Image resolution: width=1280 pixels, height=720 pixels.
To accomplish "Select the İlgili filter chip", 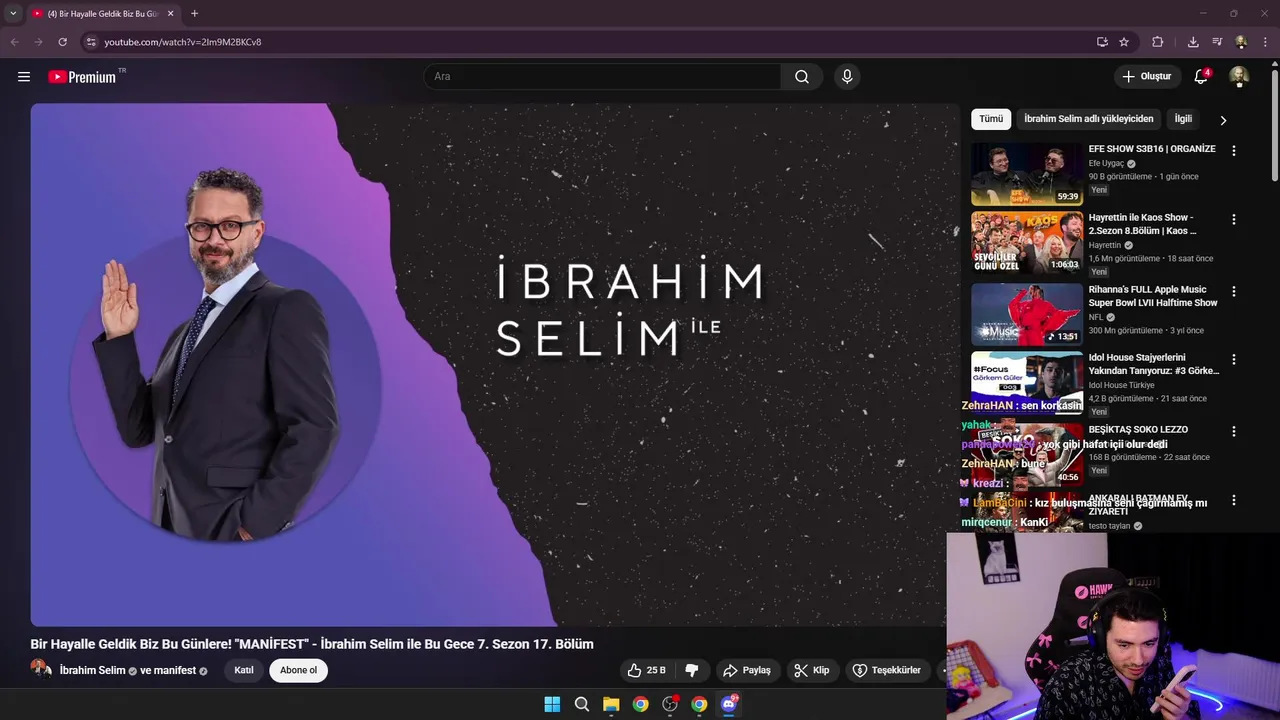I will [1183, 119].
